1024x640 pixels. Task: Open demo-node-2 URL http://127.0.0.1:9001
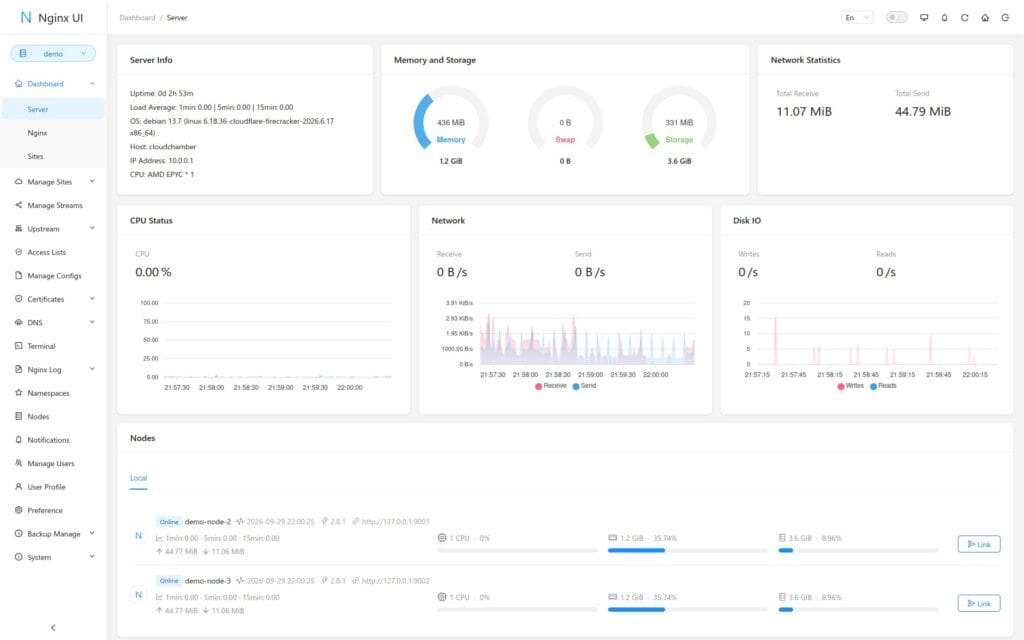pos(395,522)
